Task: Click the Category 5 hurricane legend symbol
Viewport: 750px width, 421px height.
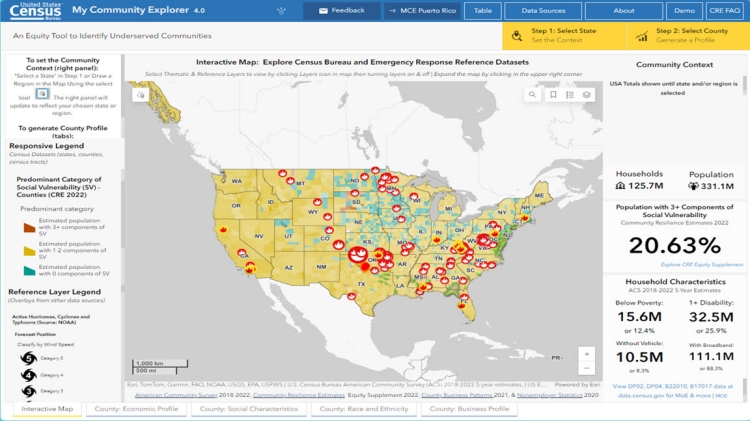Action: tap(28, 358)
